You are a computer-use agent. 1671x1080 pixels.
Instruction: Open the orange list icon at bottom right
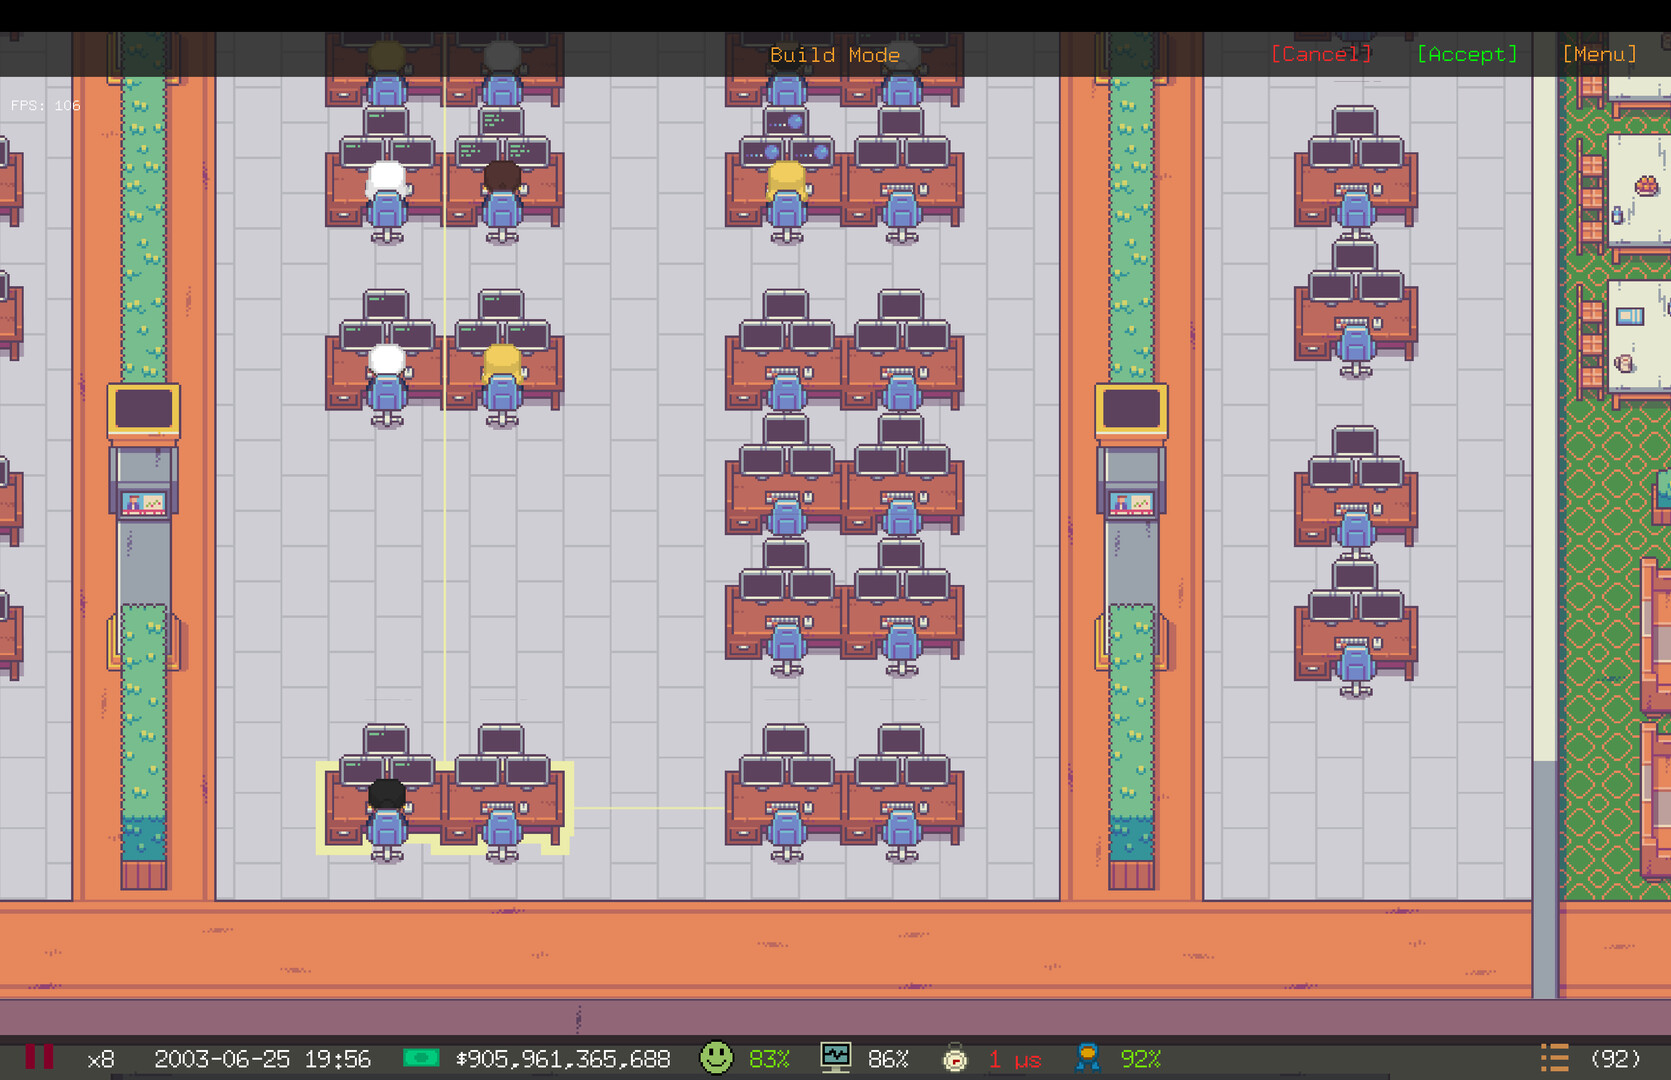point(1554,1057)
